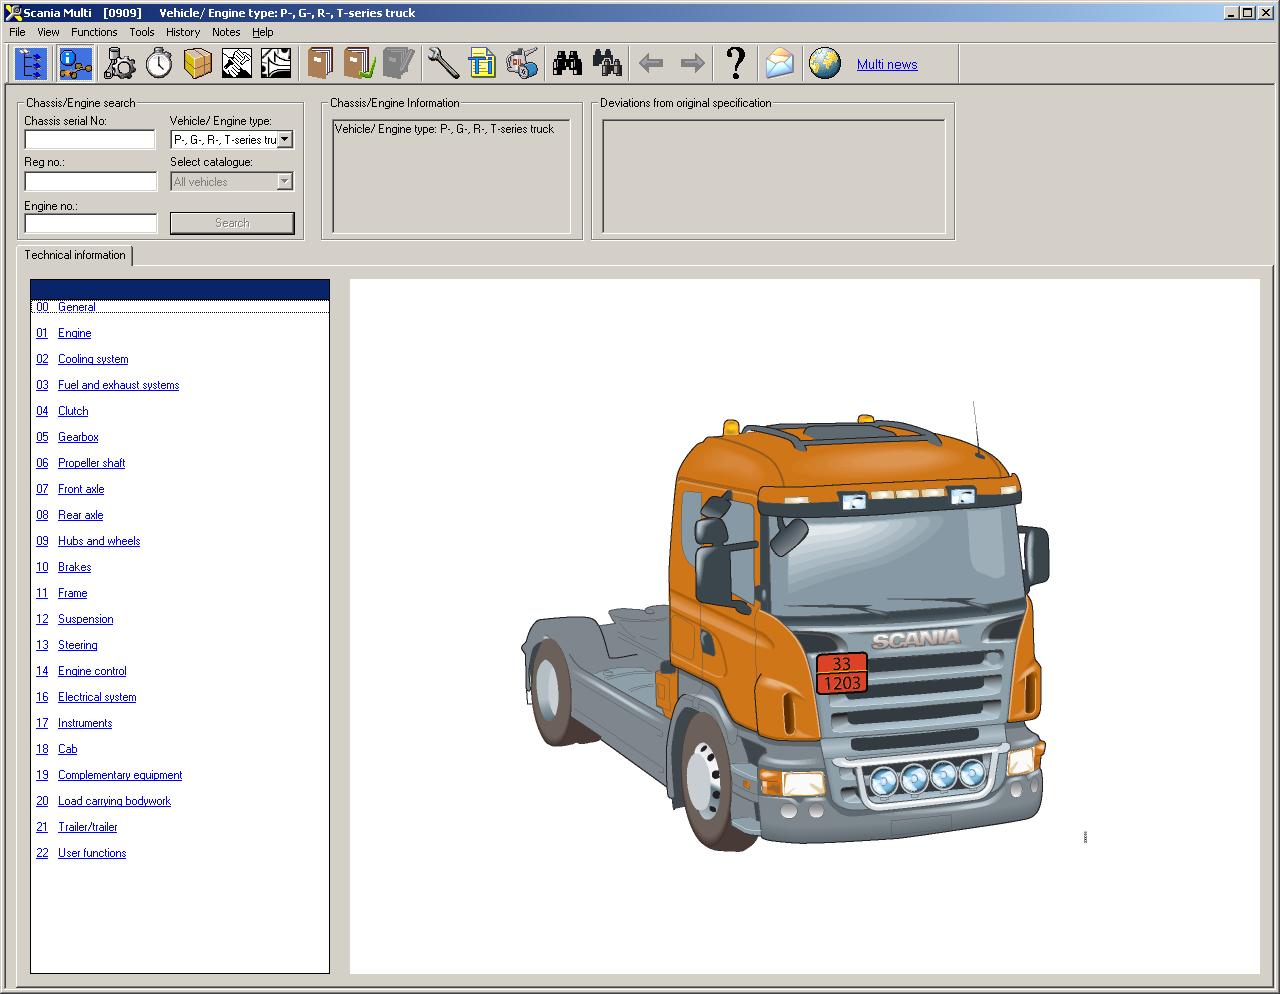1280x994 pixels.
Task: Open the Clutch section link
Action: click(73, 411)
